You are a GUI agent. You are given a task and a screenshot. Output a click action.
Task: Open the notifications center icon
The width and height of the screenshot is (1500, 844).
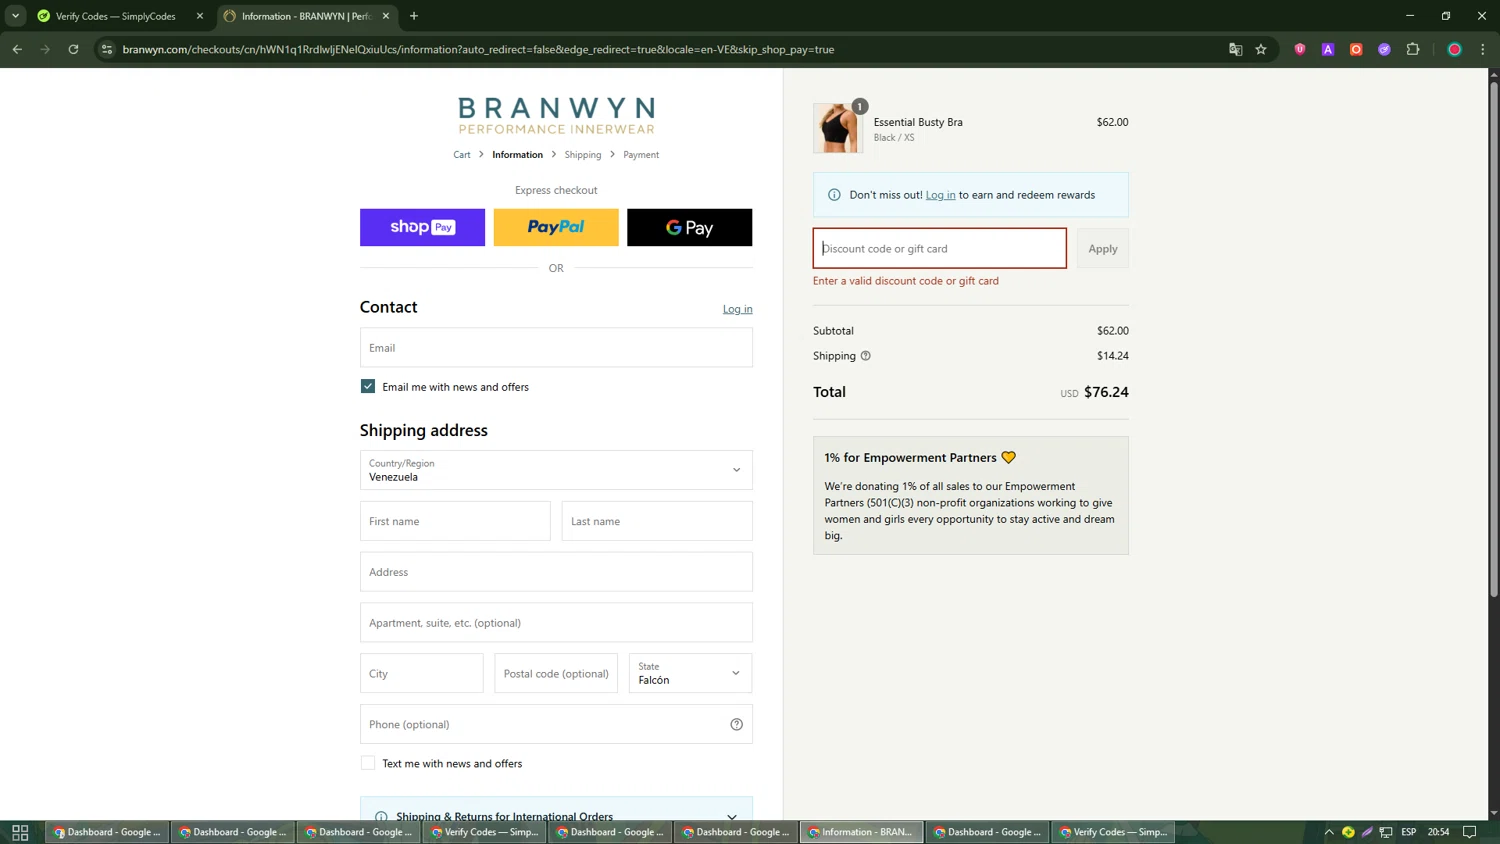coord(1469,832)
